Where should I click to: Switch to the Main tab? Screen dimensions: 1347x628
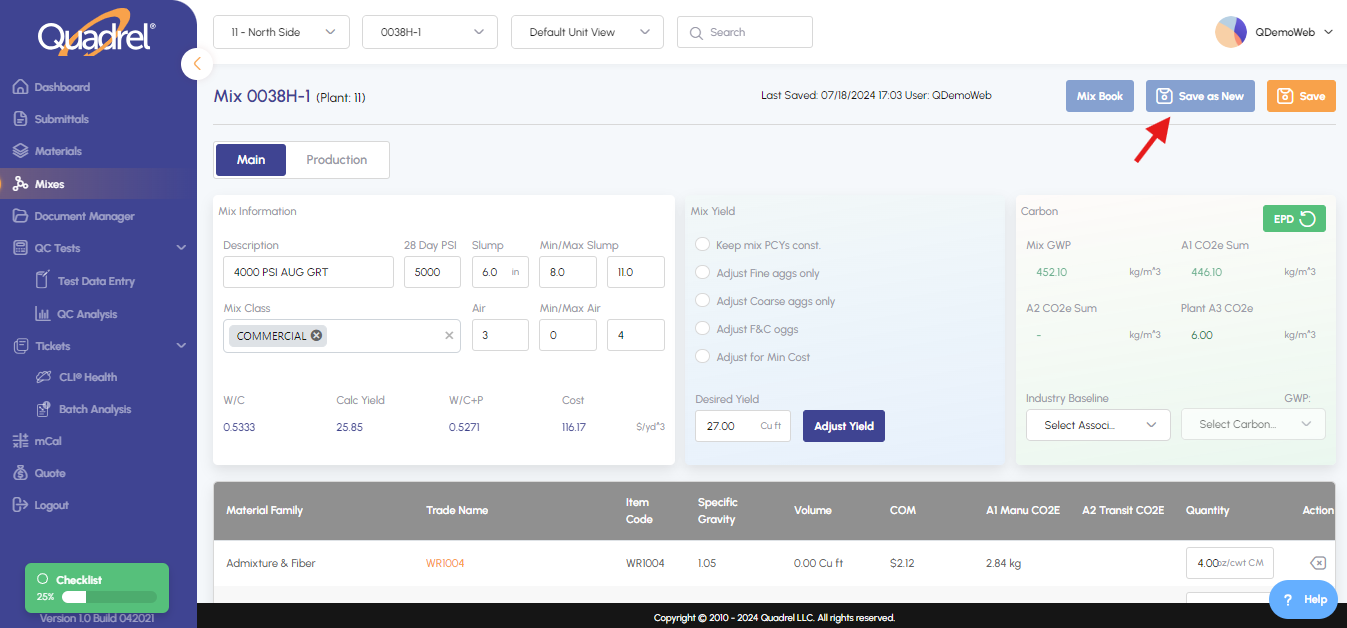251,160
